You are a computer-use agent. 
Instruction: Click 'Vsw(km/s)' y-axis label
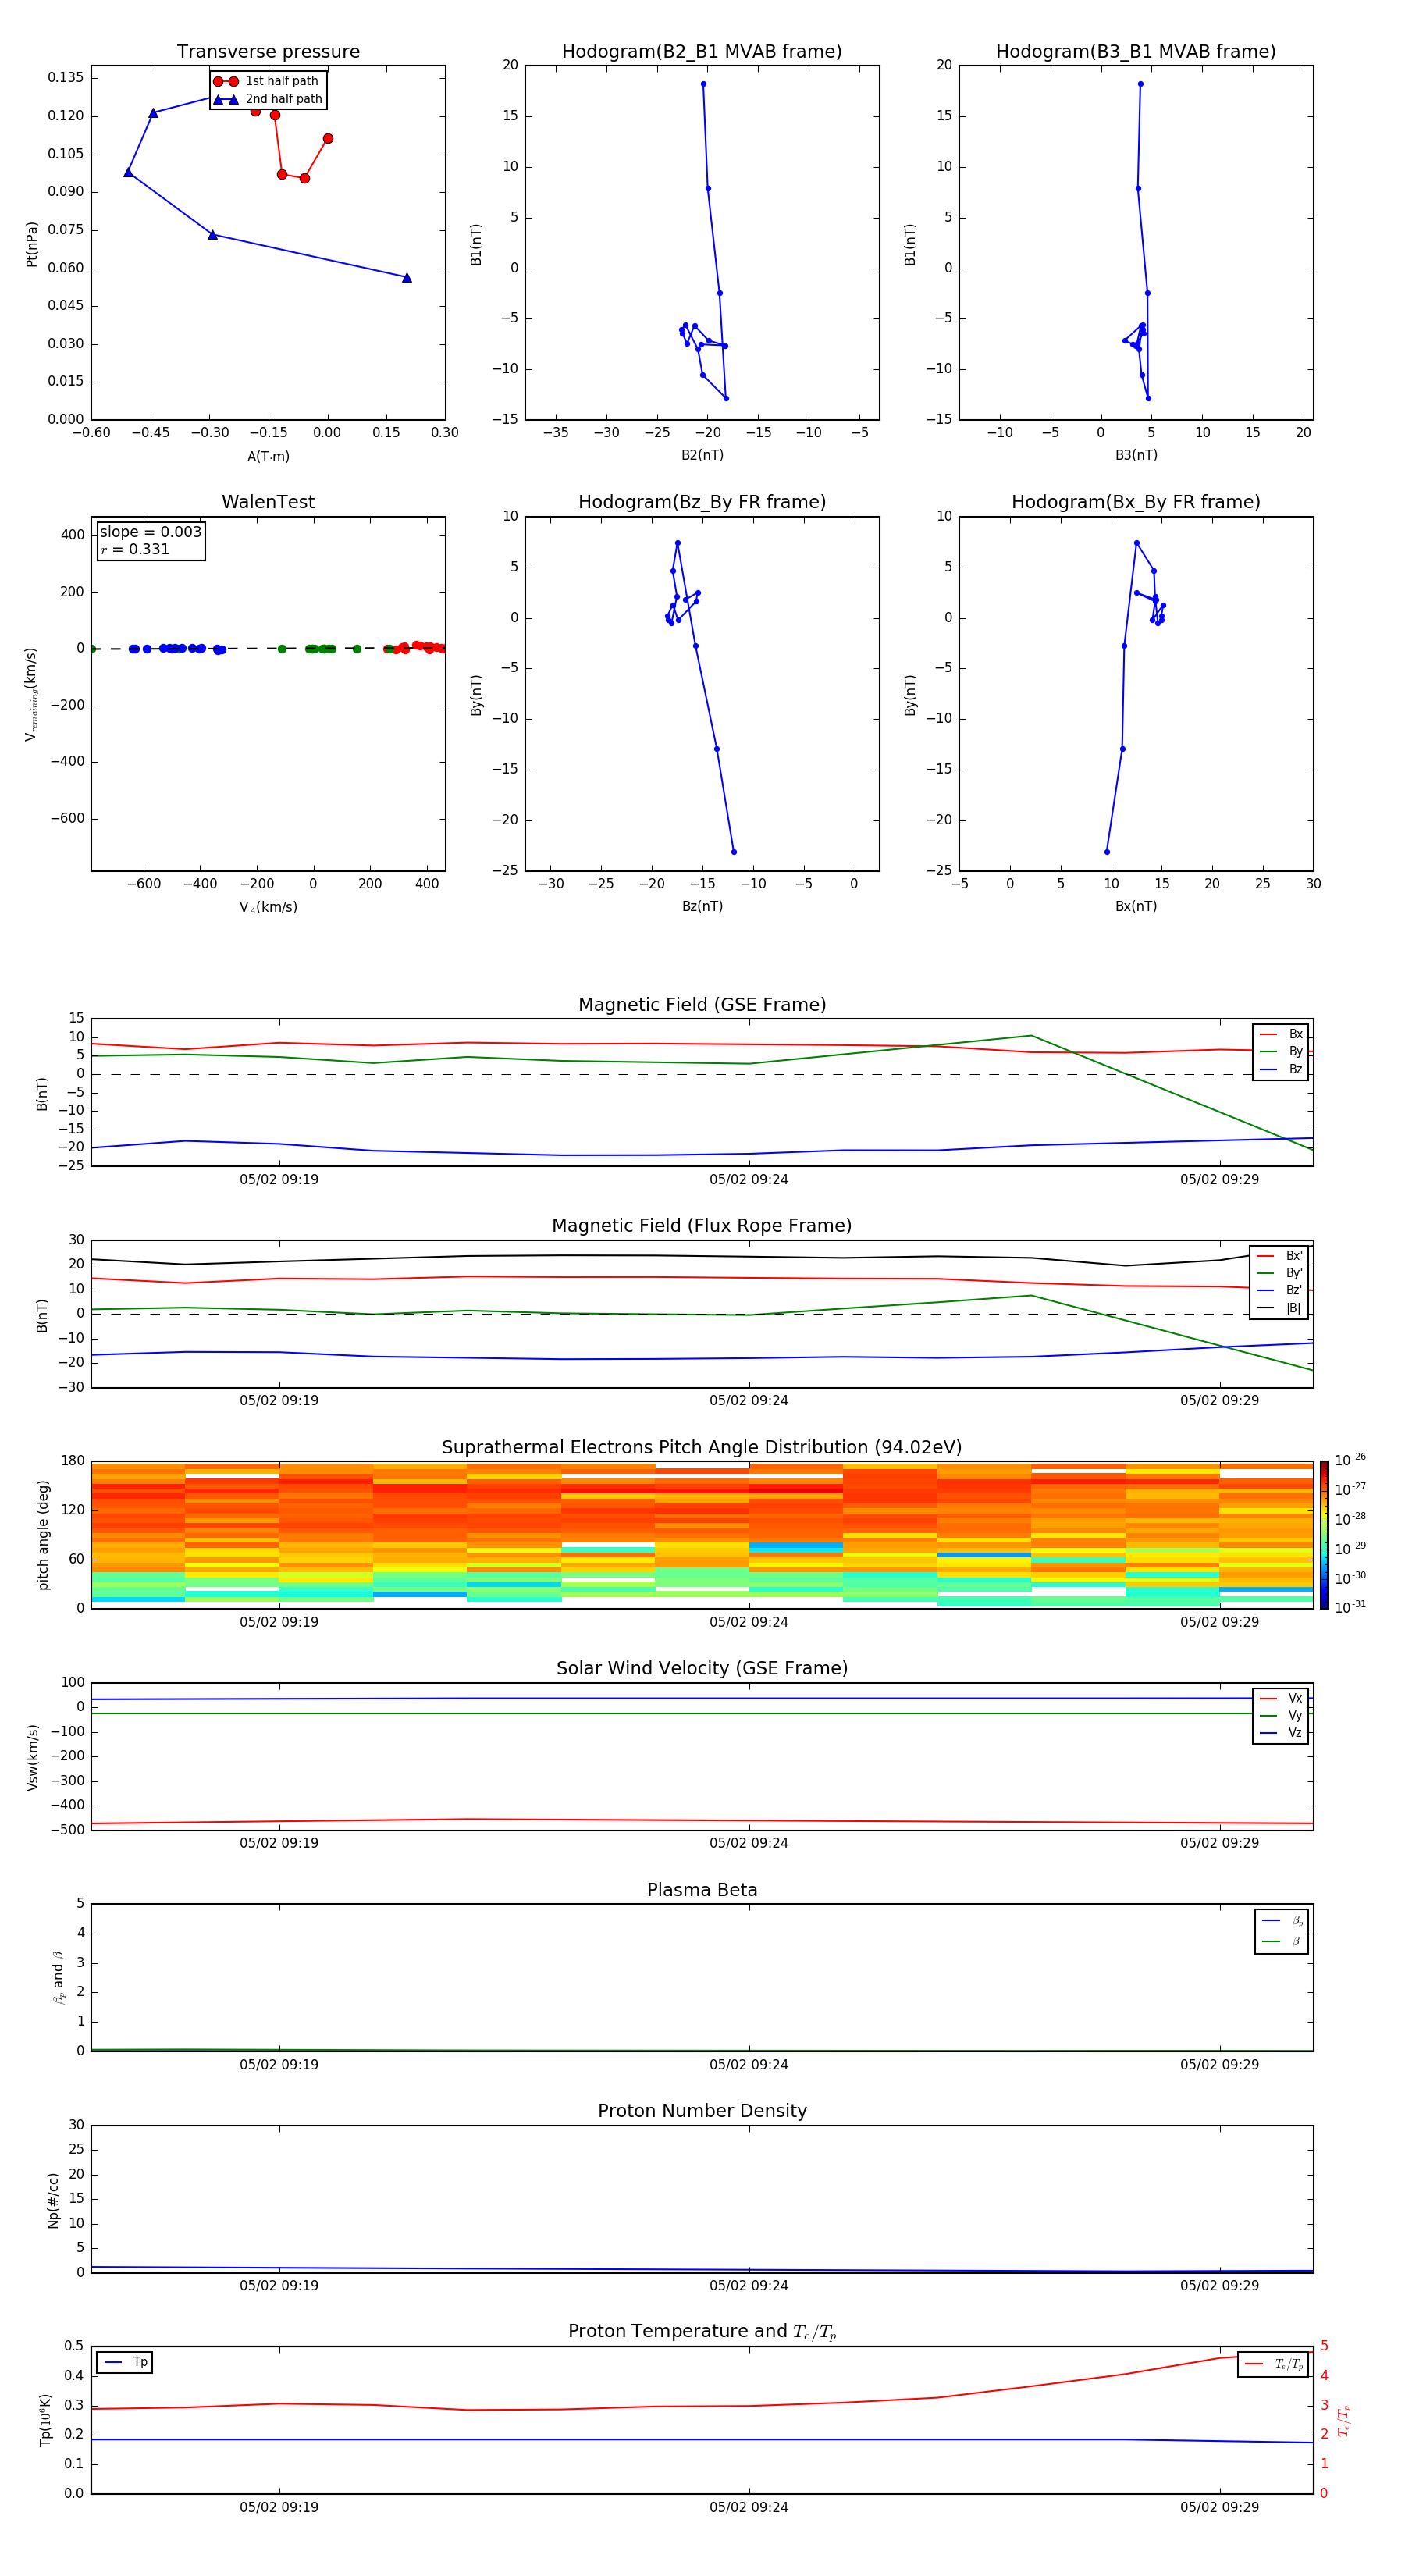click(x=32, y=1757)
